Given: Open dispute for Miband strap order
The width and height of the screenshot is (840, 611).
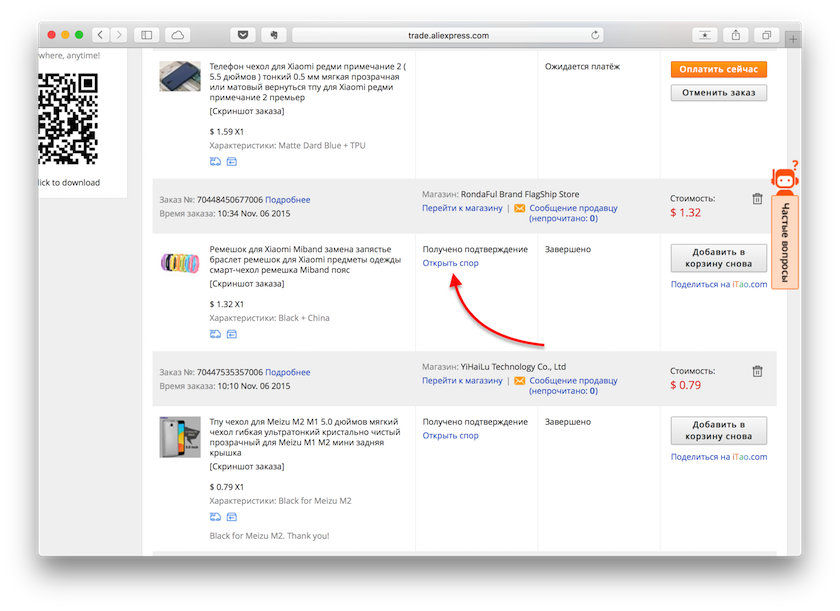Looking at the screenshot, I should tap(451, 263).
